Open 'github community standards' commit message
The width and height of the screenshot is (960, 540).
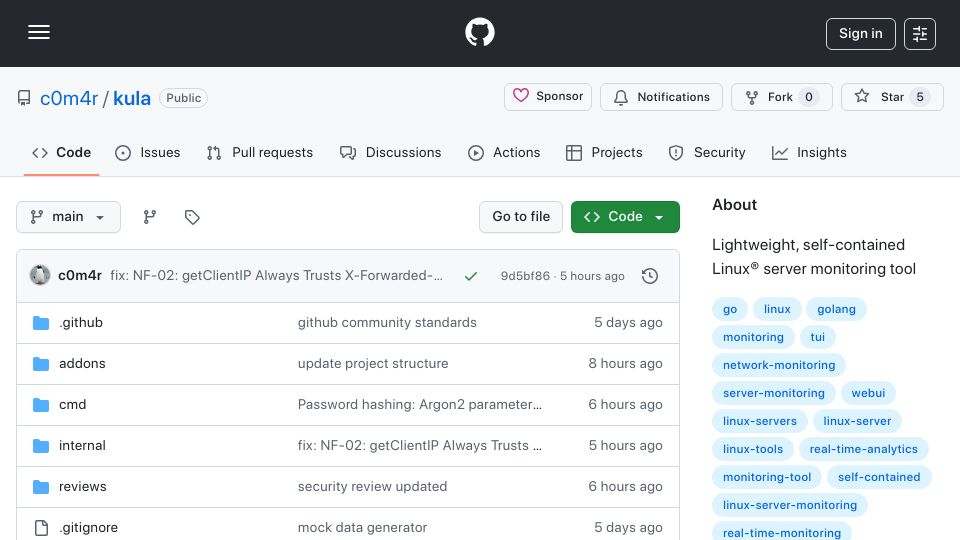click(x=387, y=323)
